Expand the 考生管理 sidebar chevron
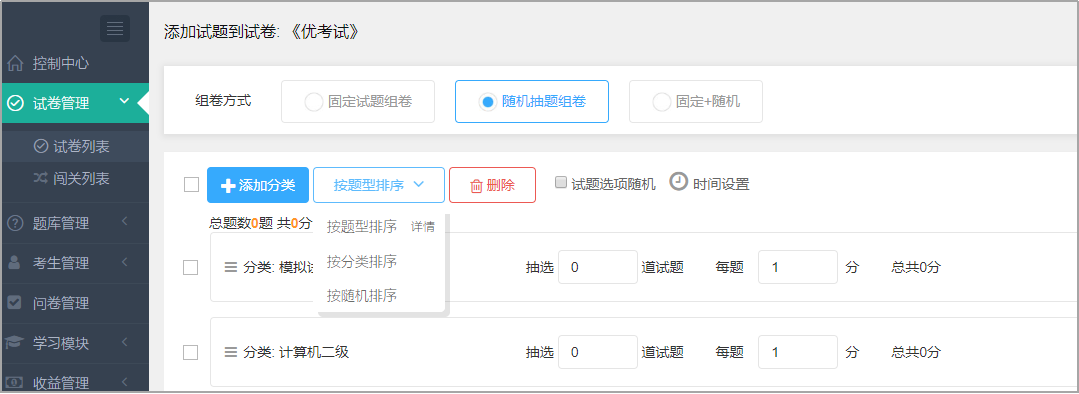 tap(125, 261)
